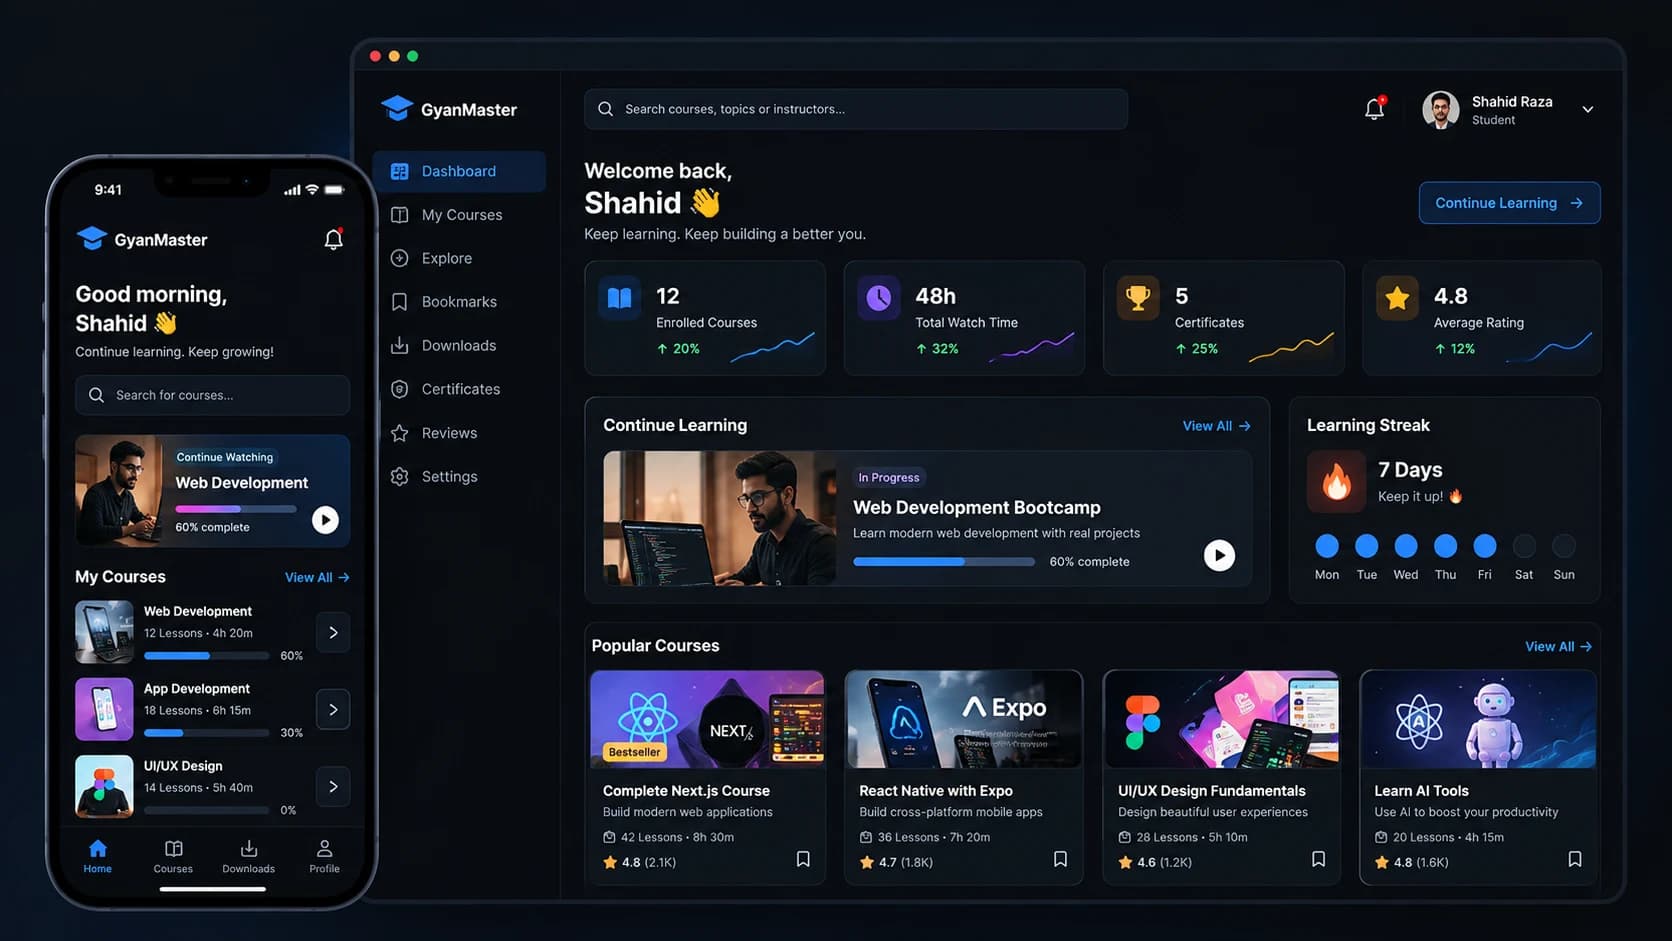Screen dimensions: 1672x941
Task: Select Wednesday streak dot
Action: point(1406,546)
